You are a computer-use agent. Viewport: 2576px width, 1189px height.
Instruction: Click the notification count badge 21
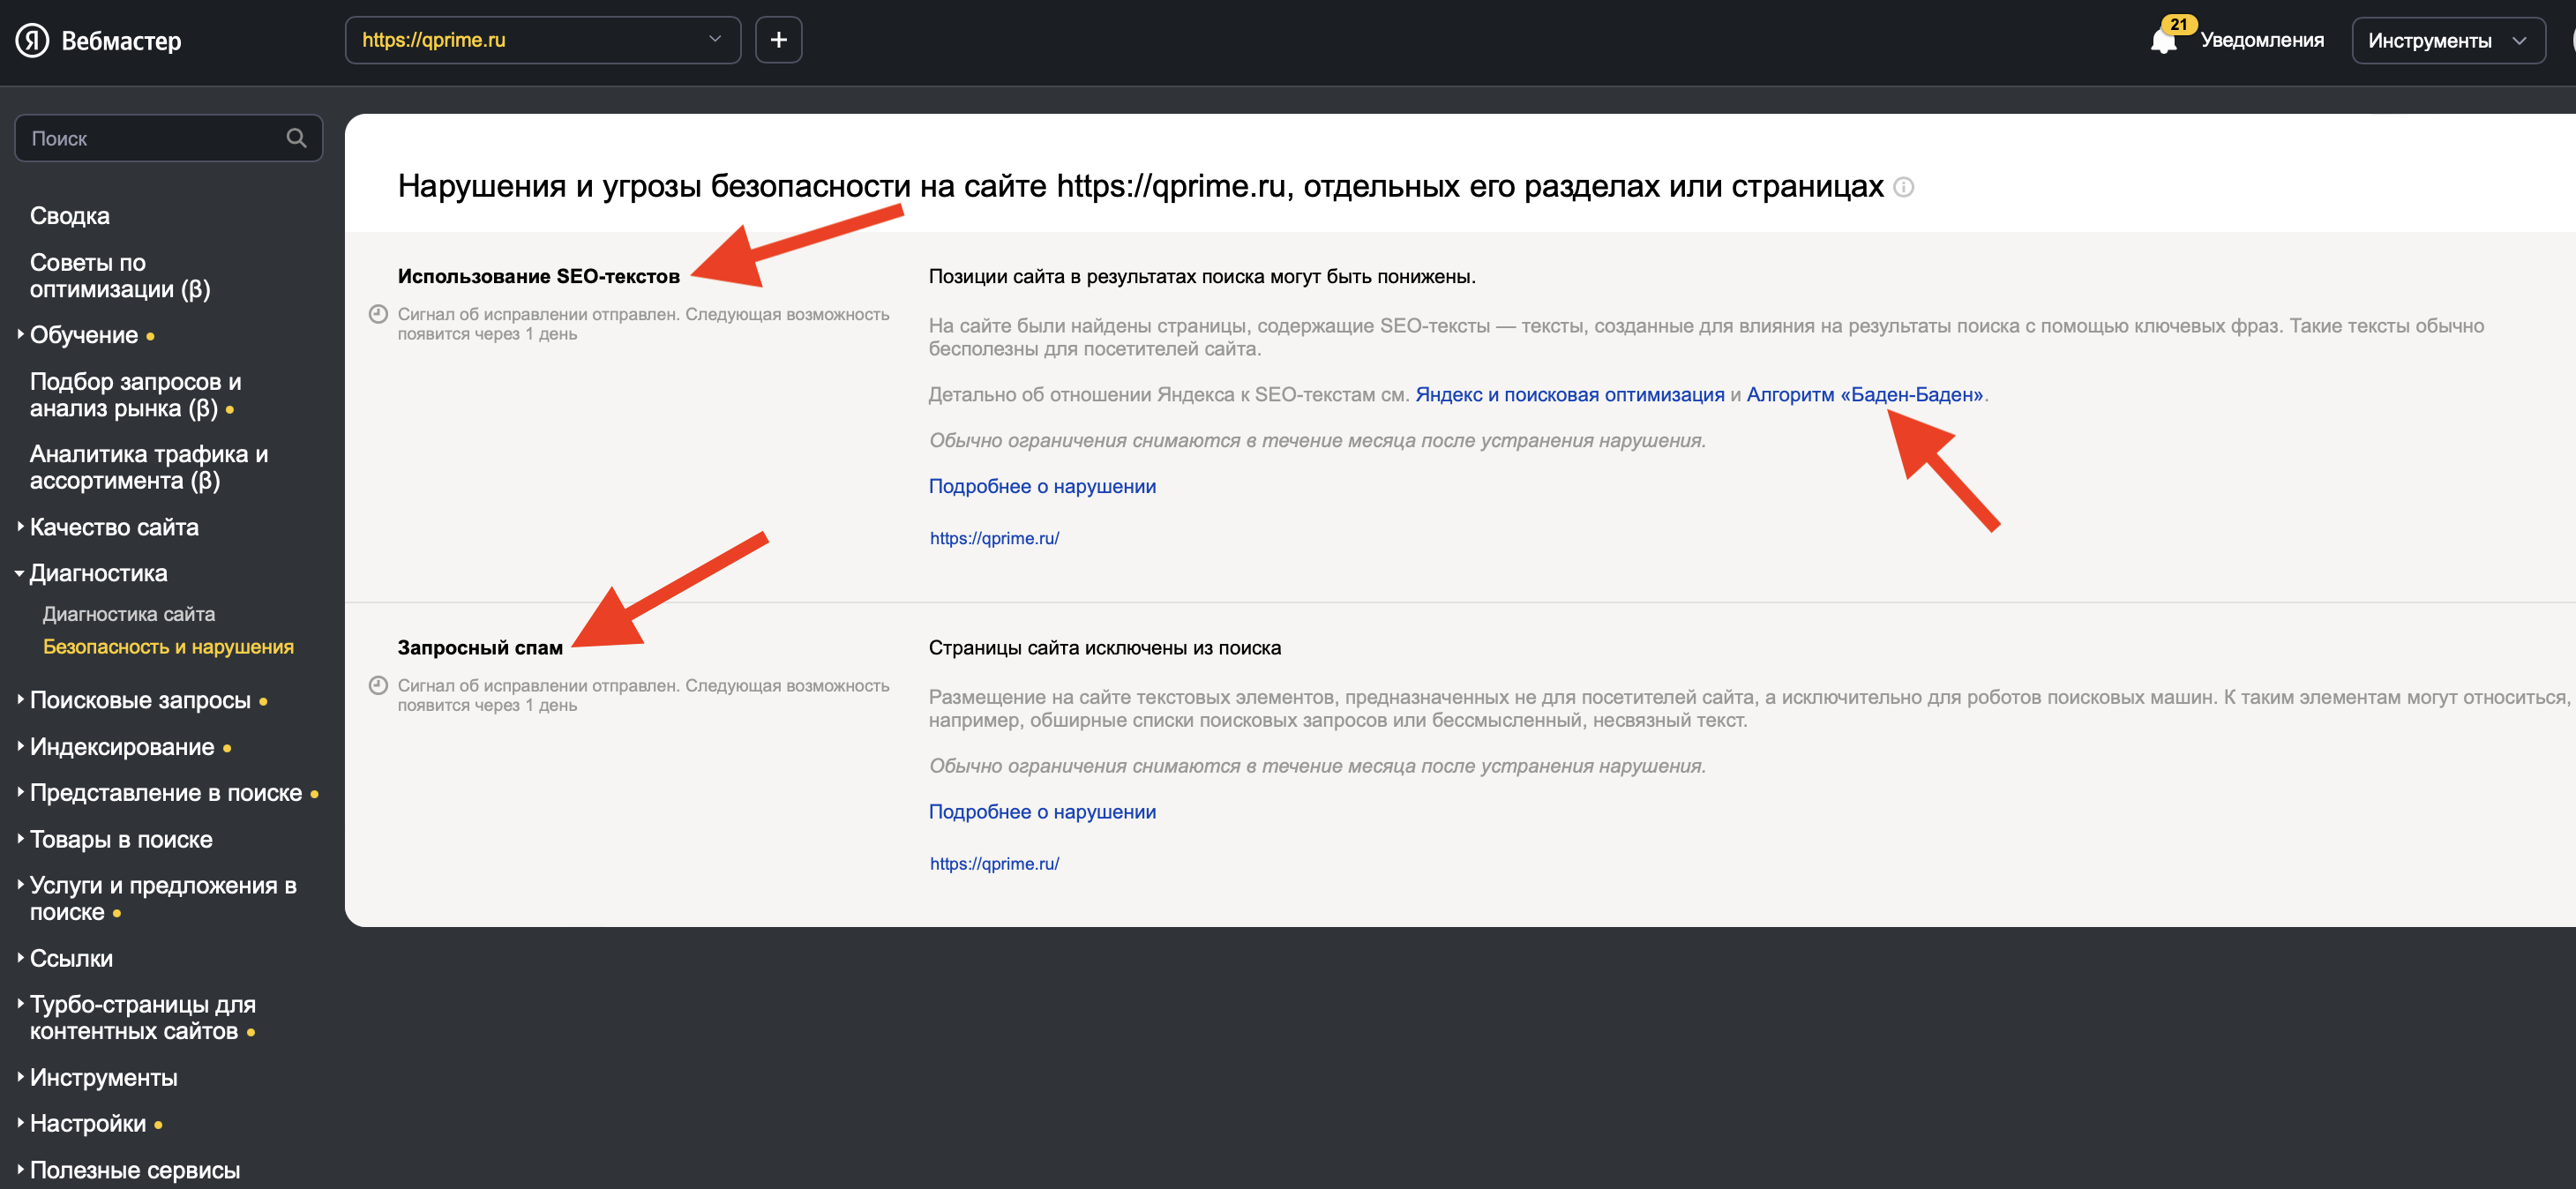pyautogui.click(x=2179, y=24)
